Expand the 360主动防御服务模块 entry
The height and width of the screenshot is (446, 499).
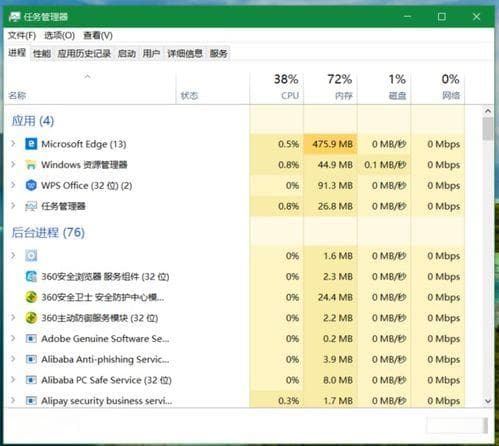point(13,317)
